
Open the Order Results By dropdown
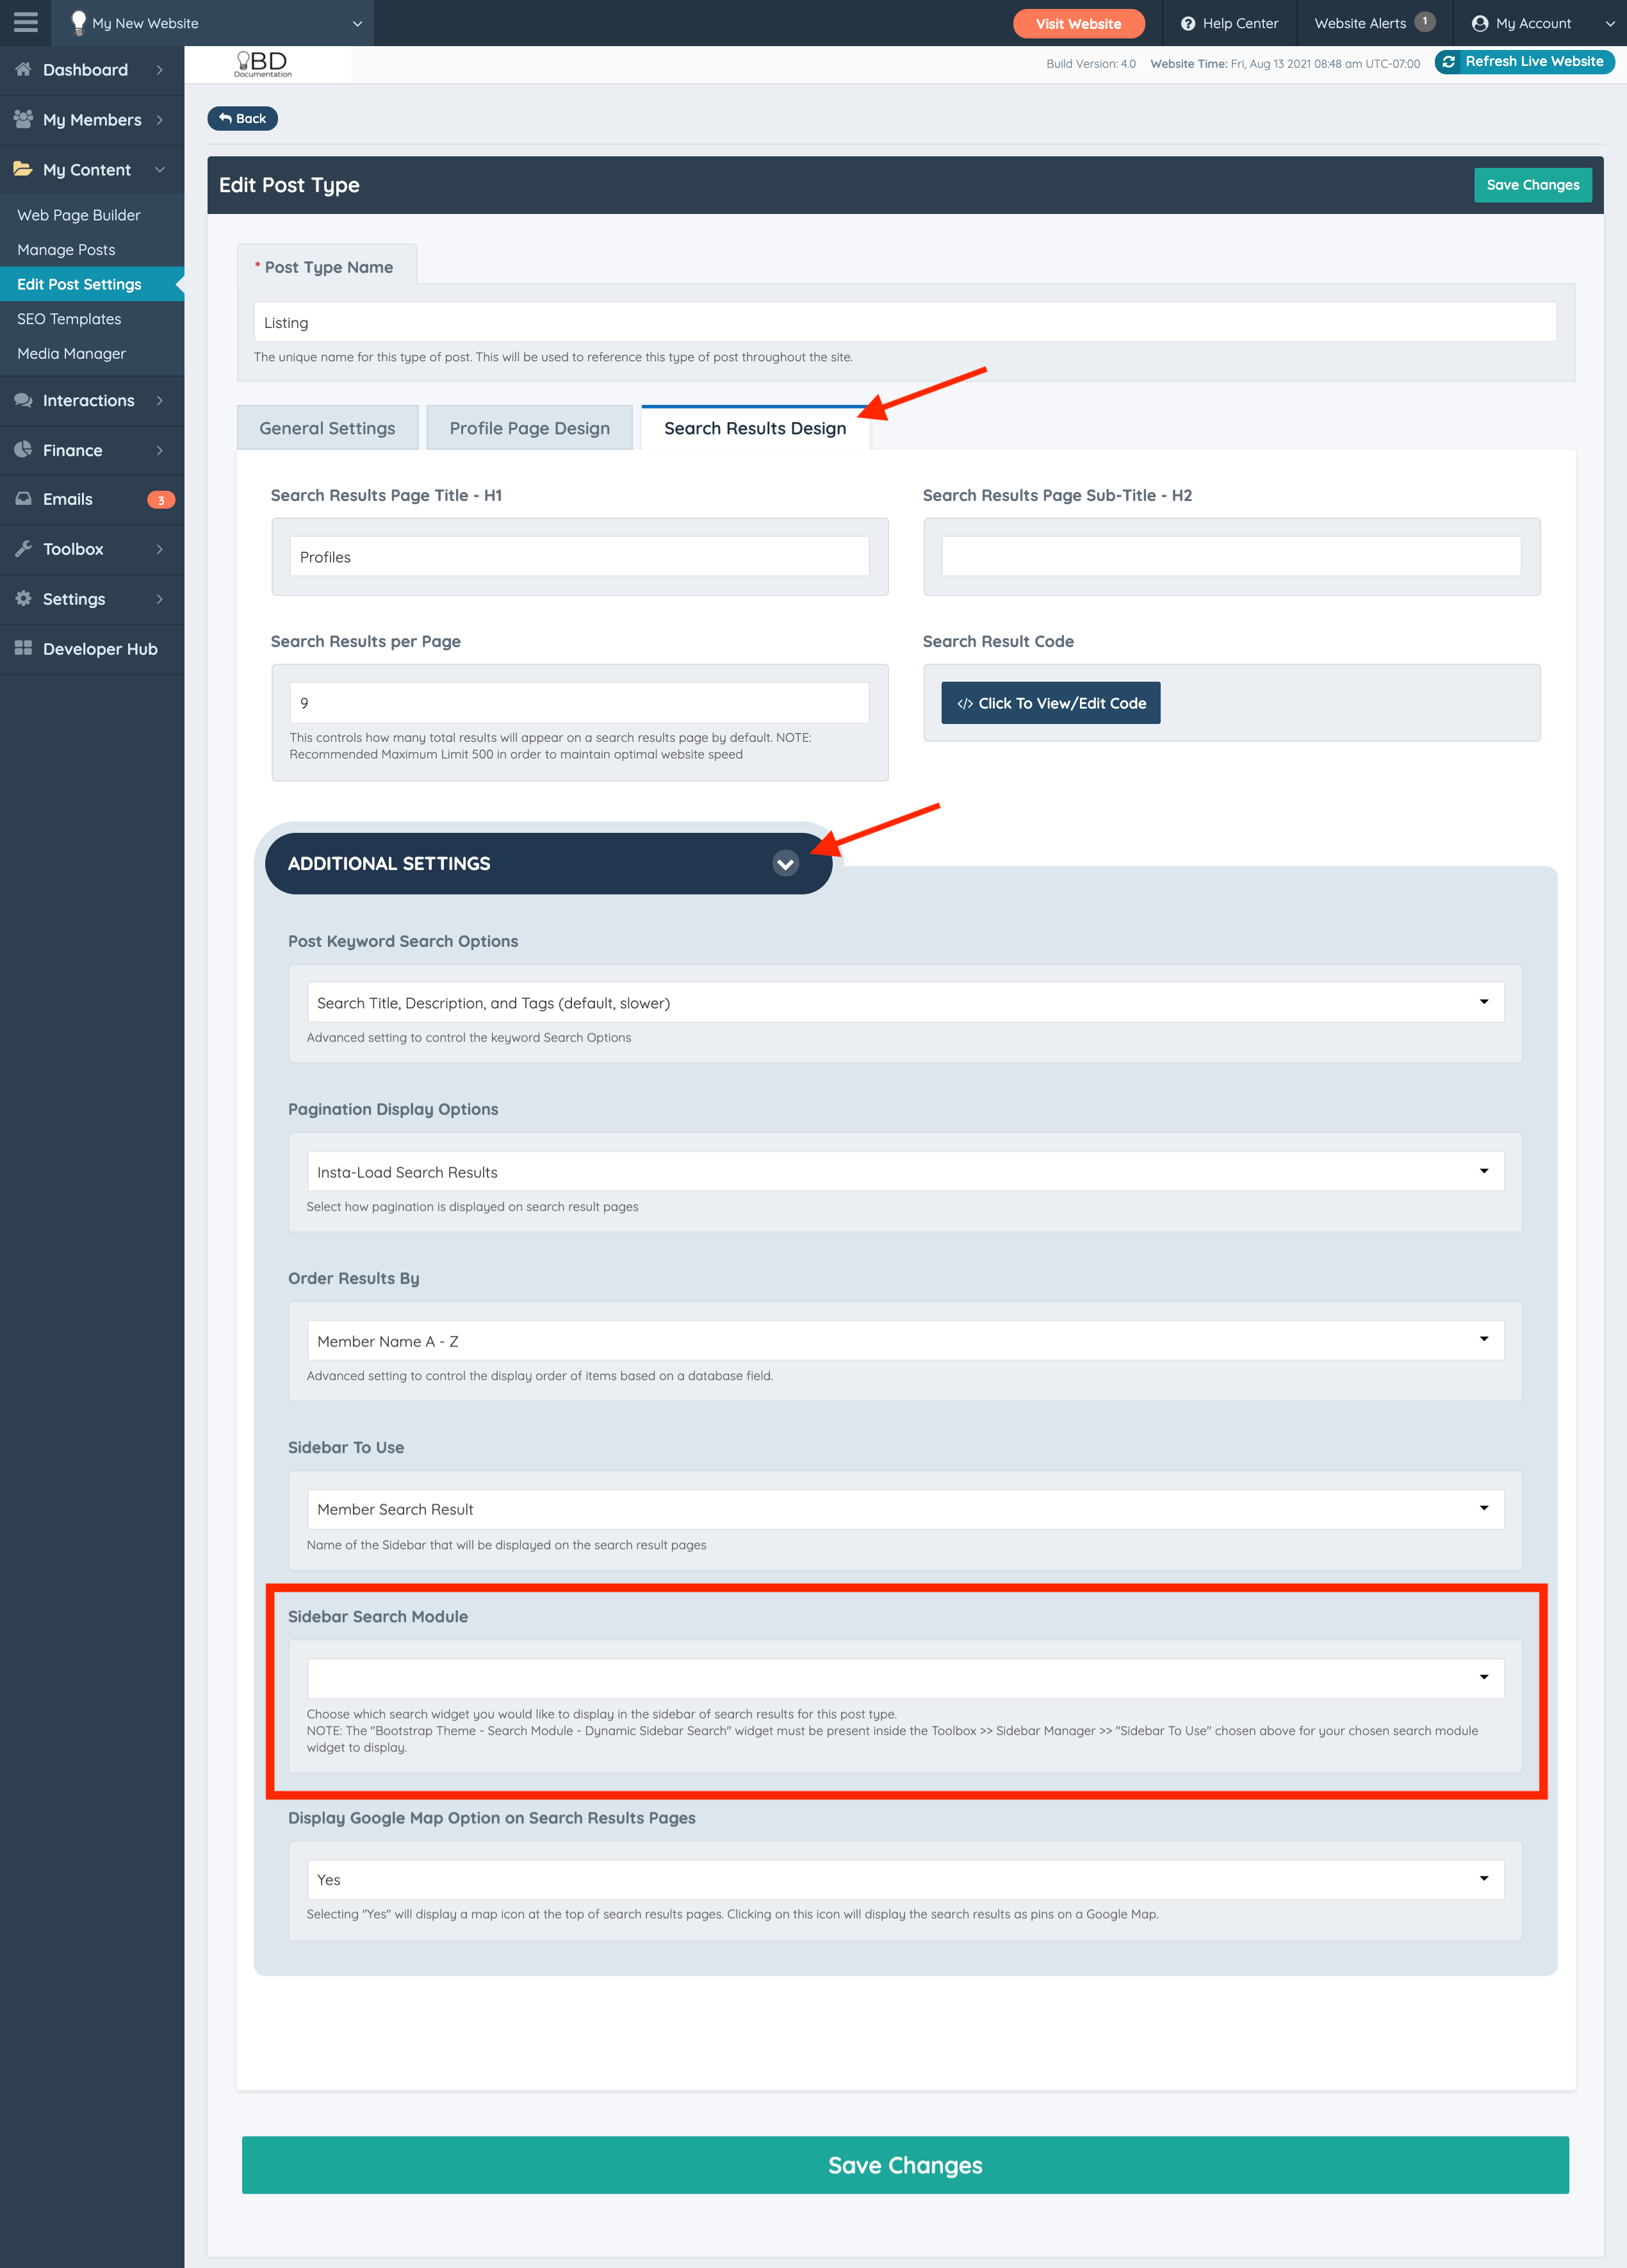coord(905,1340)
